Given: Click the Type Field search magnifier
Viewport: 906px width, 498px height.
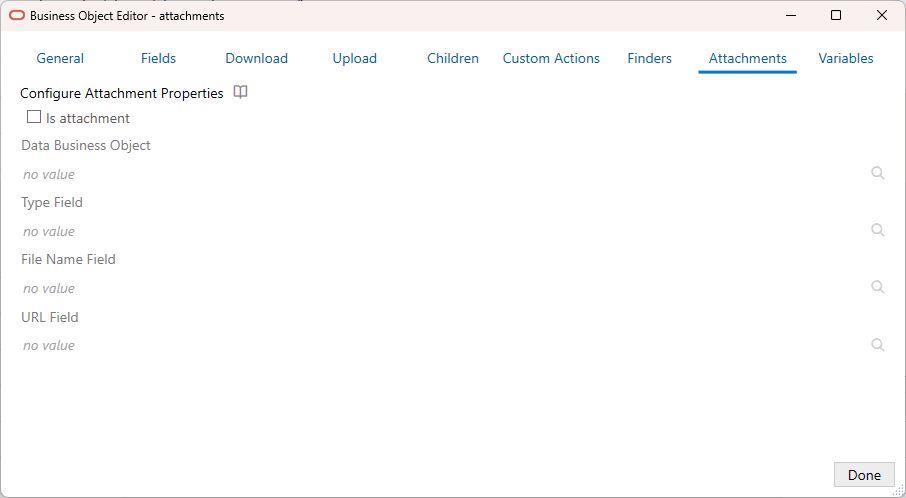Looking at the screenshot, I should click(878, 230).
